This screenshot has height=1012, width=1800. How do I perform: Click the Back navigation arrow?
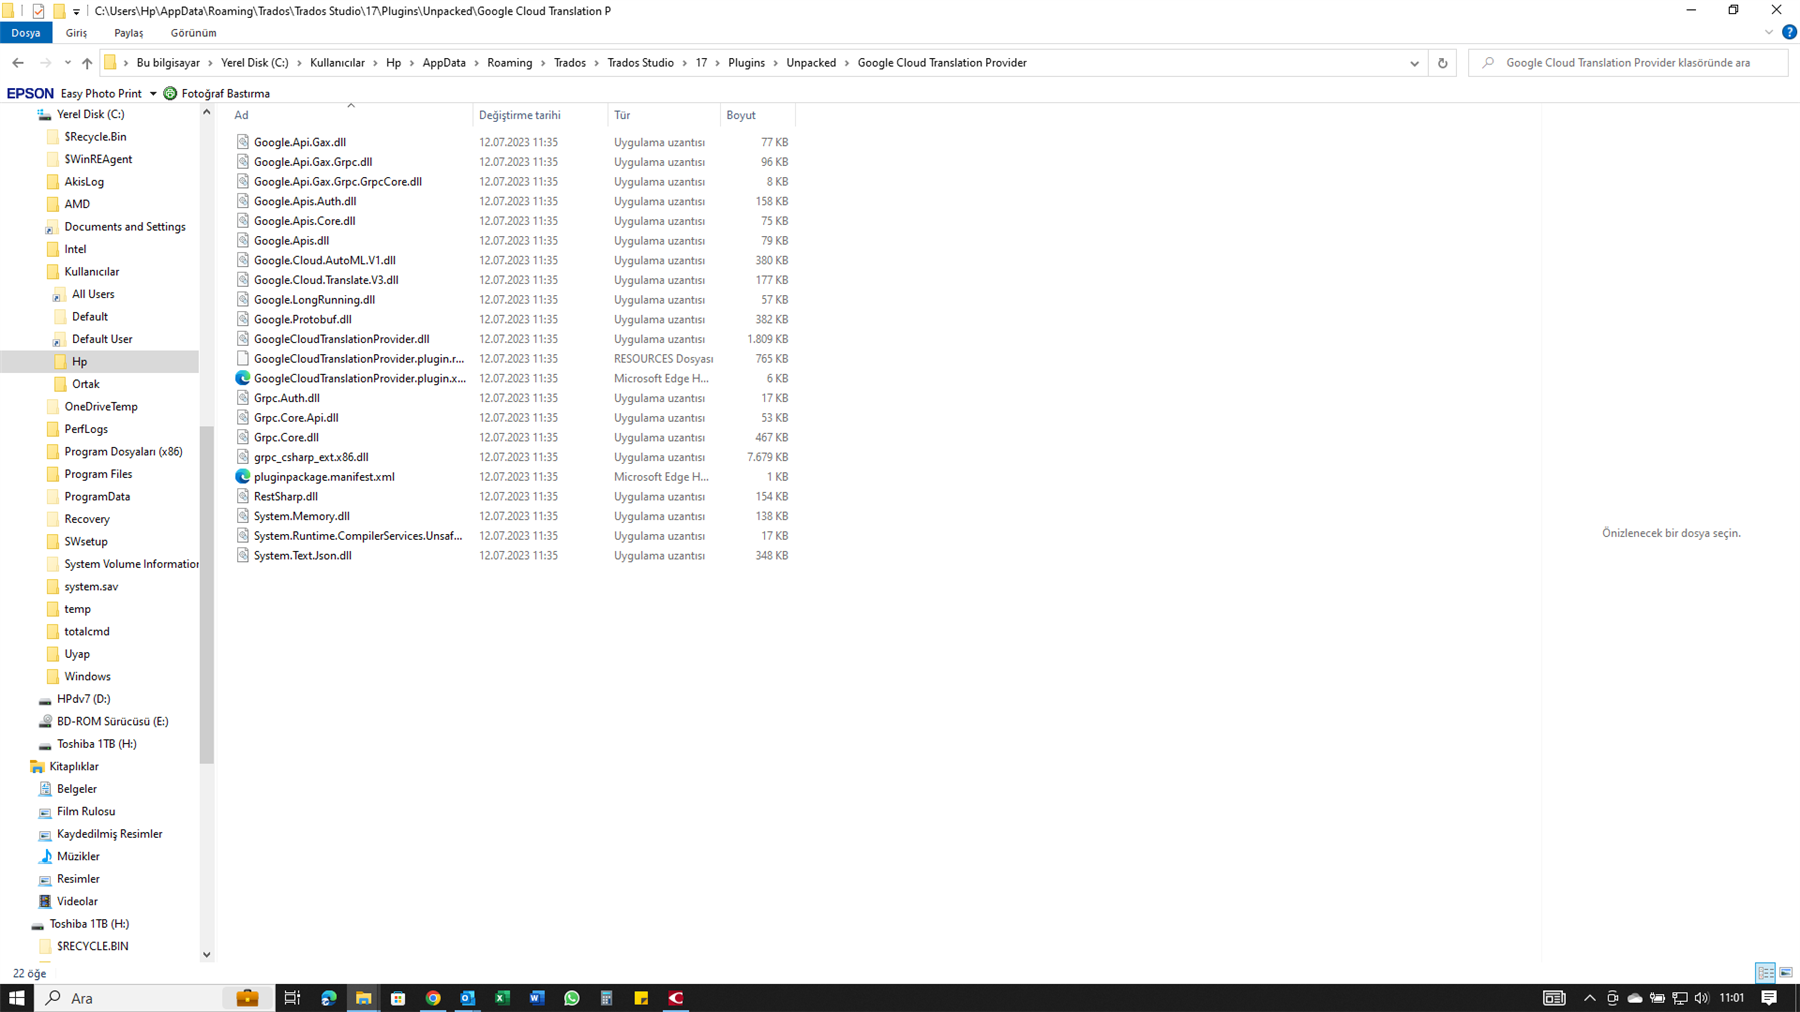coord(18,63)
